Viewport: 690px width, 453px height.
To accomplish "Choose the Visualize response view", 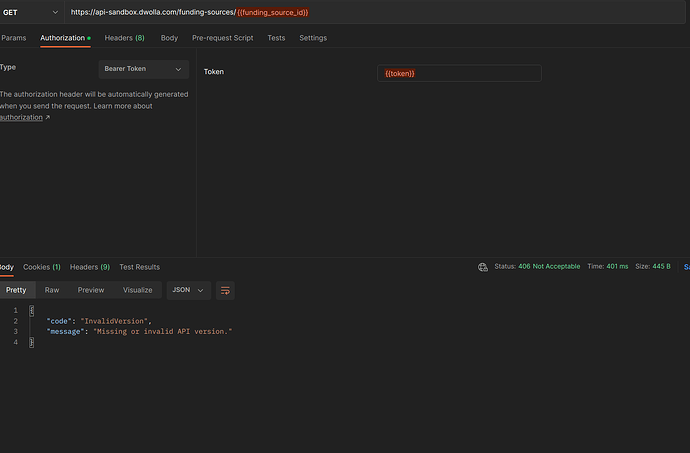I will [x=137, y=290].
